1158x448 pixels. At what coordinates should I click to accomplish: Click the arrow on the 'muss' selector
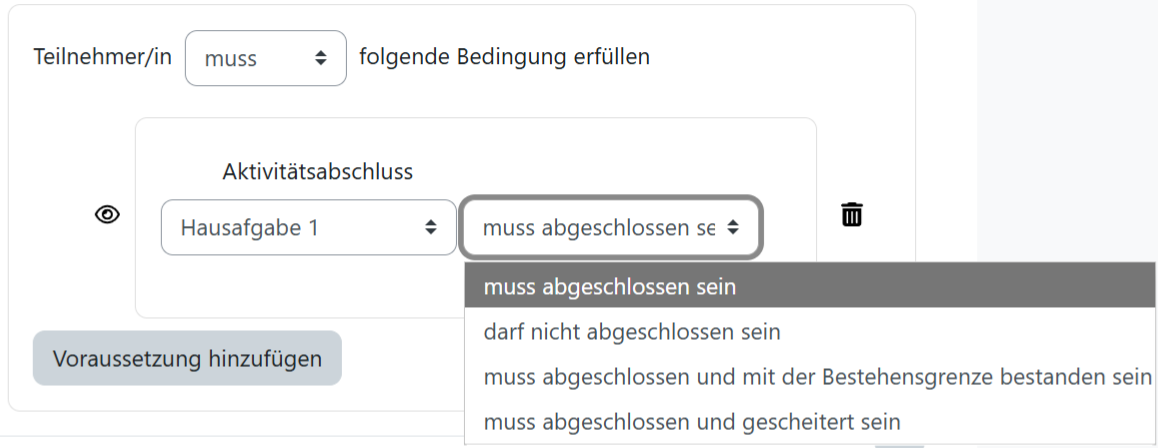pos(321,58)
